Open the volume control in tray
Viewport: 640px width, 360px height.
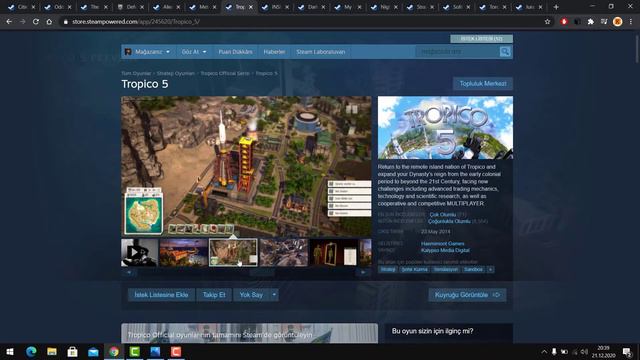pos(584,351)
